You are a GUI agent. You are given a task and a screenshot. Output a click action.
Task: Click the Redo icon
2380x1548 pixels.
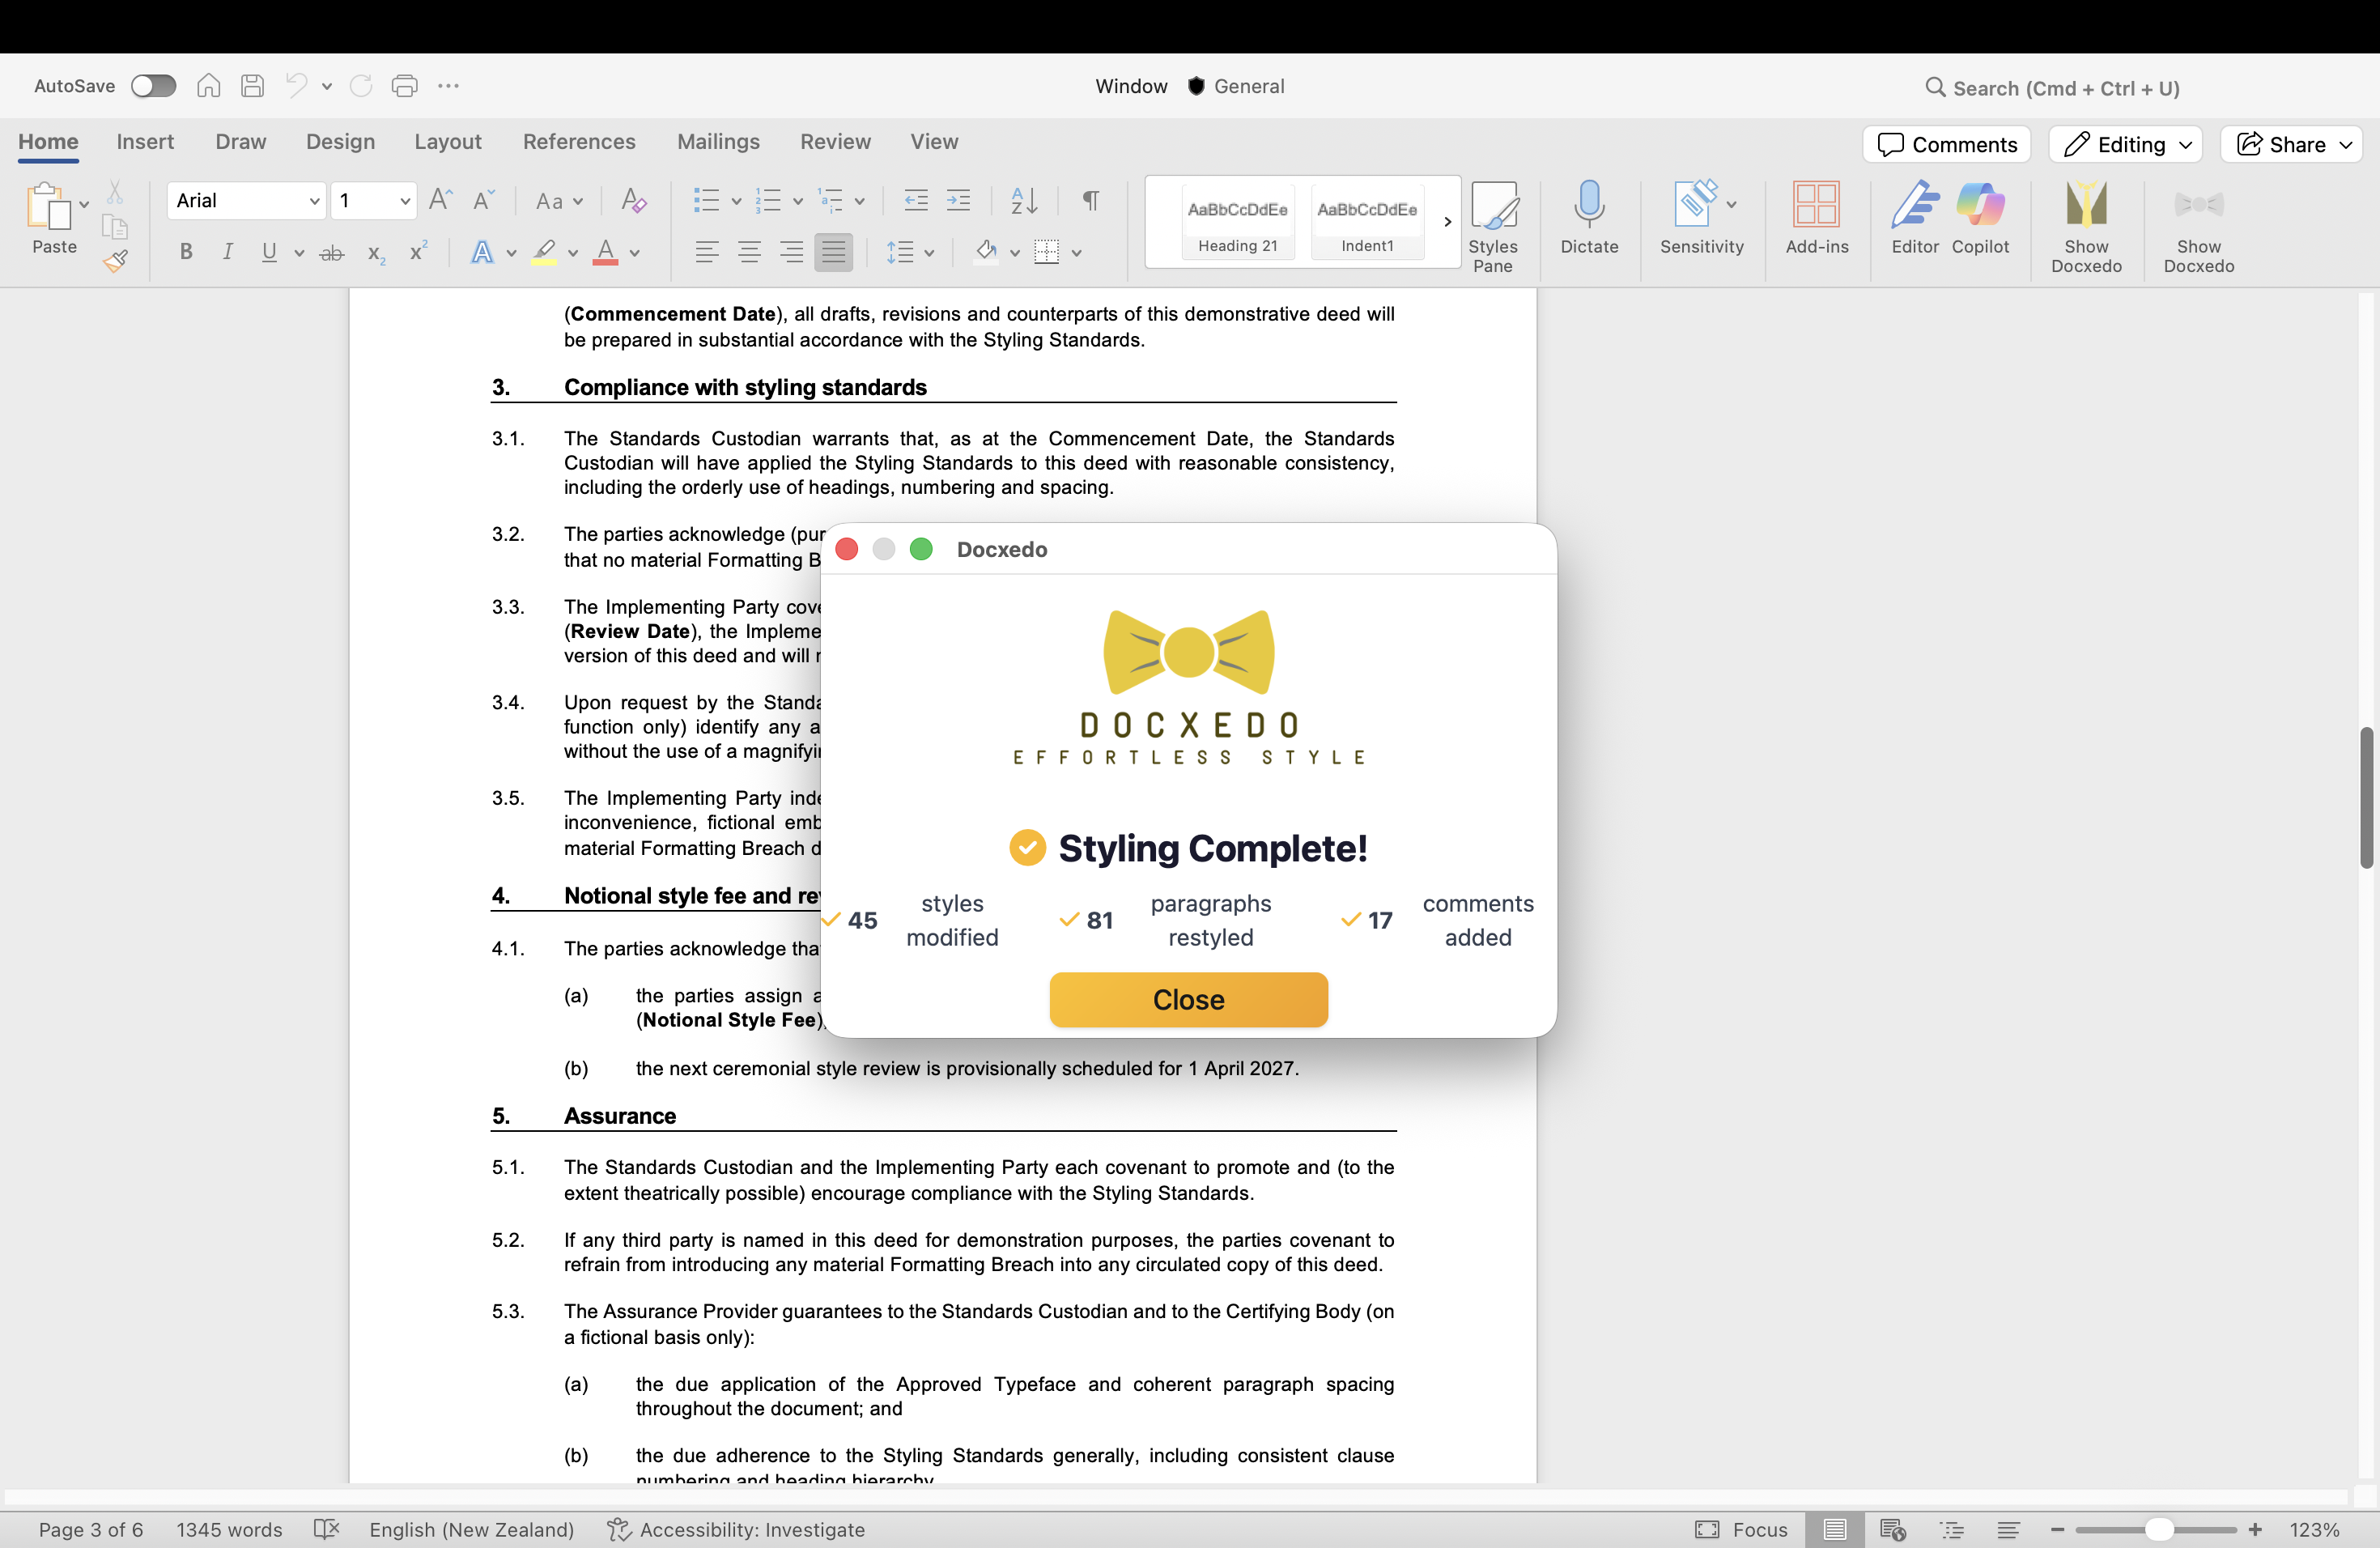361,86
